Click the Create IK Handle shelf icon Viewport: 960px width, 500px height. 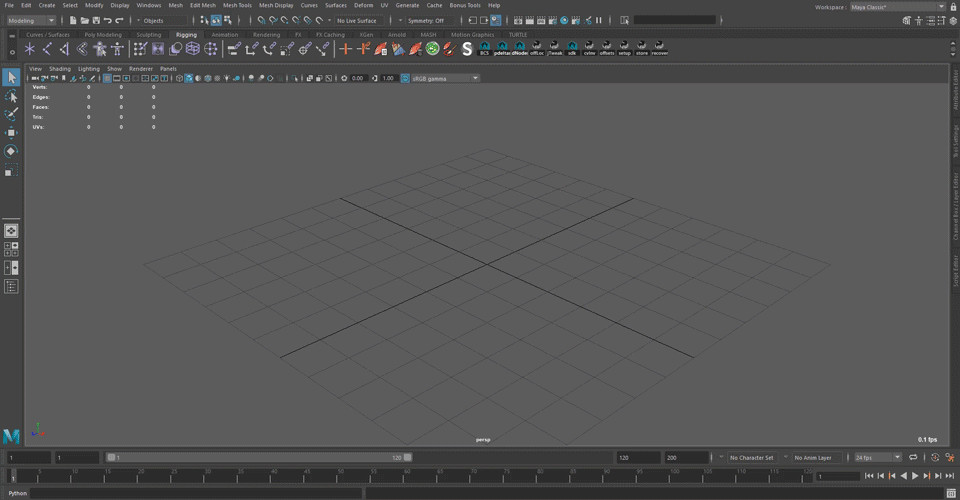pyautogui.click(x=64, y=49)
